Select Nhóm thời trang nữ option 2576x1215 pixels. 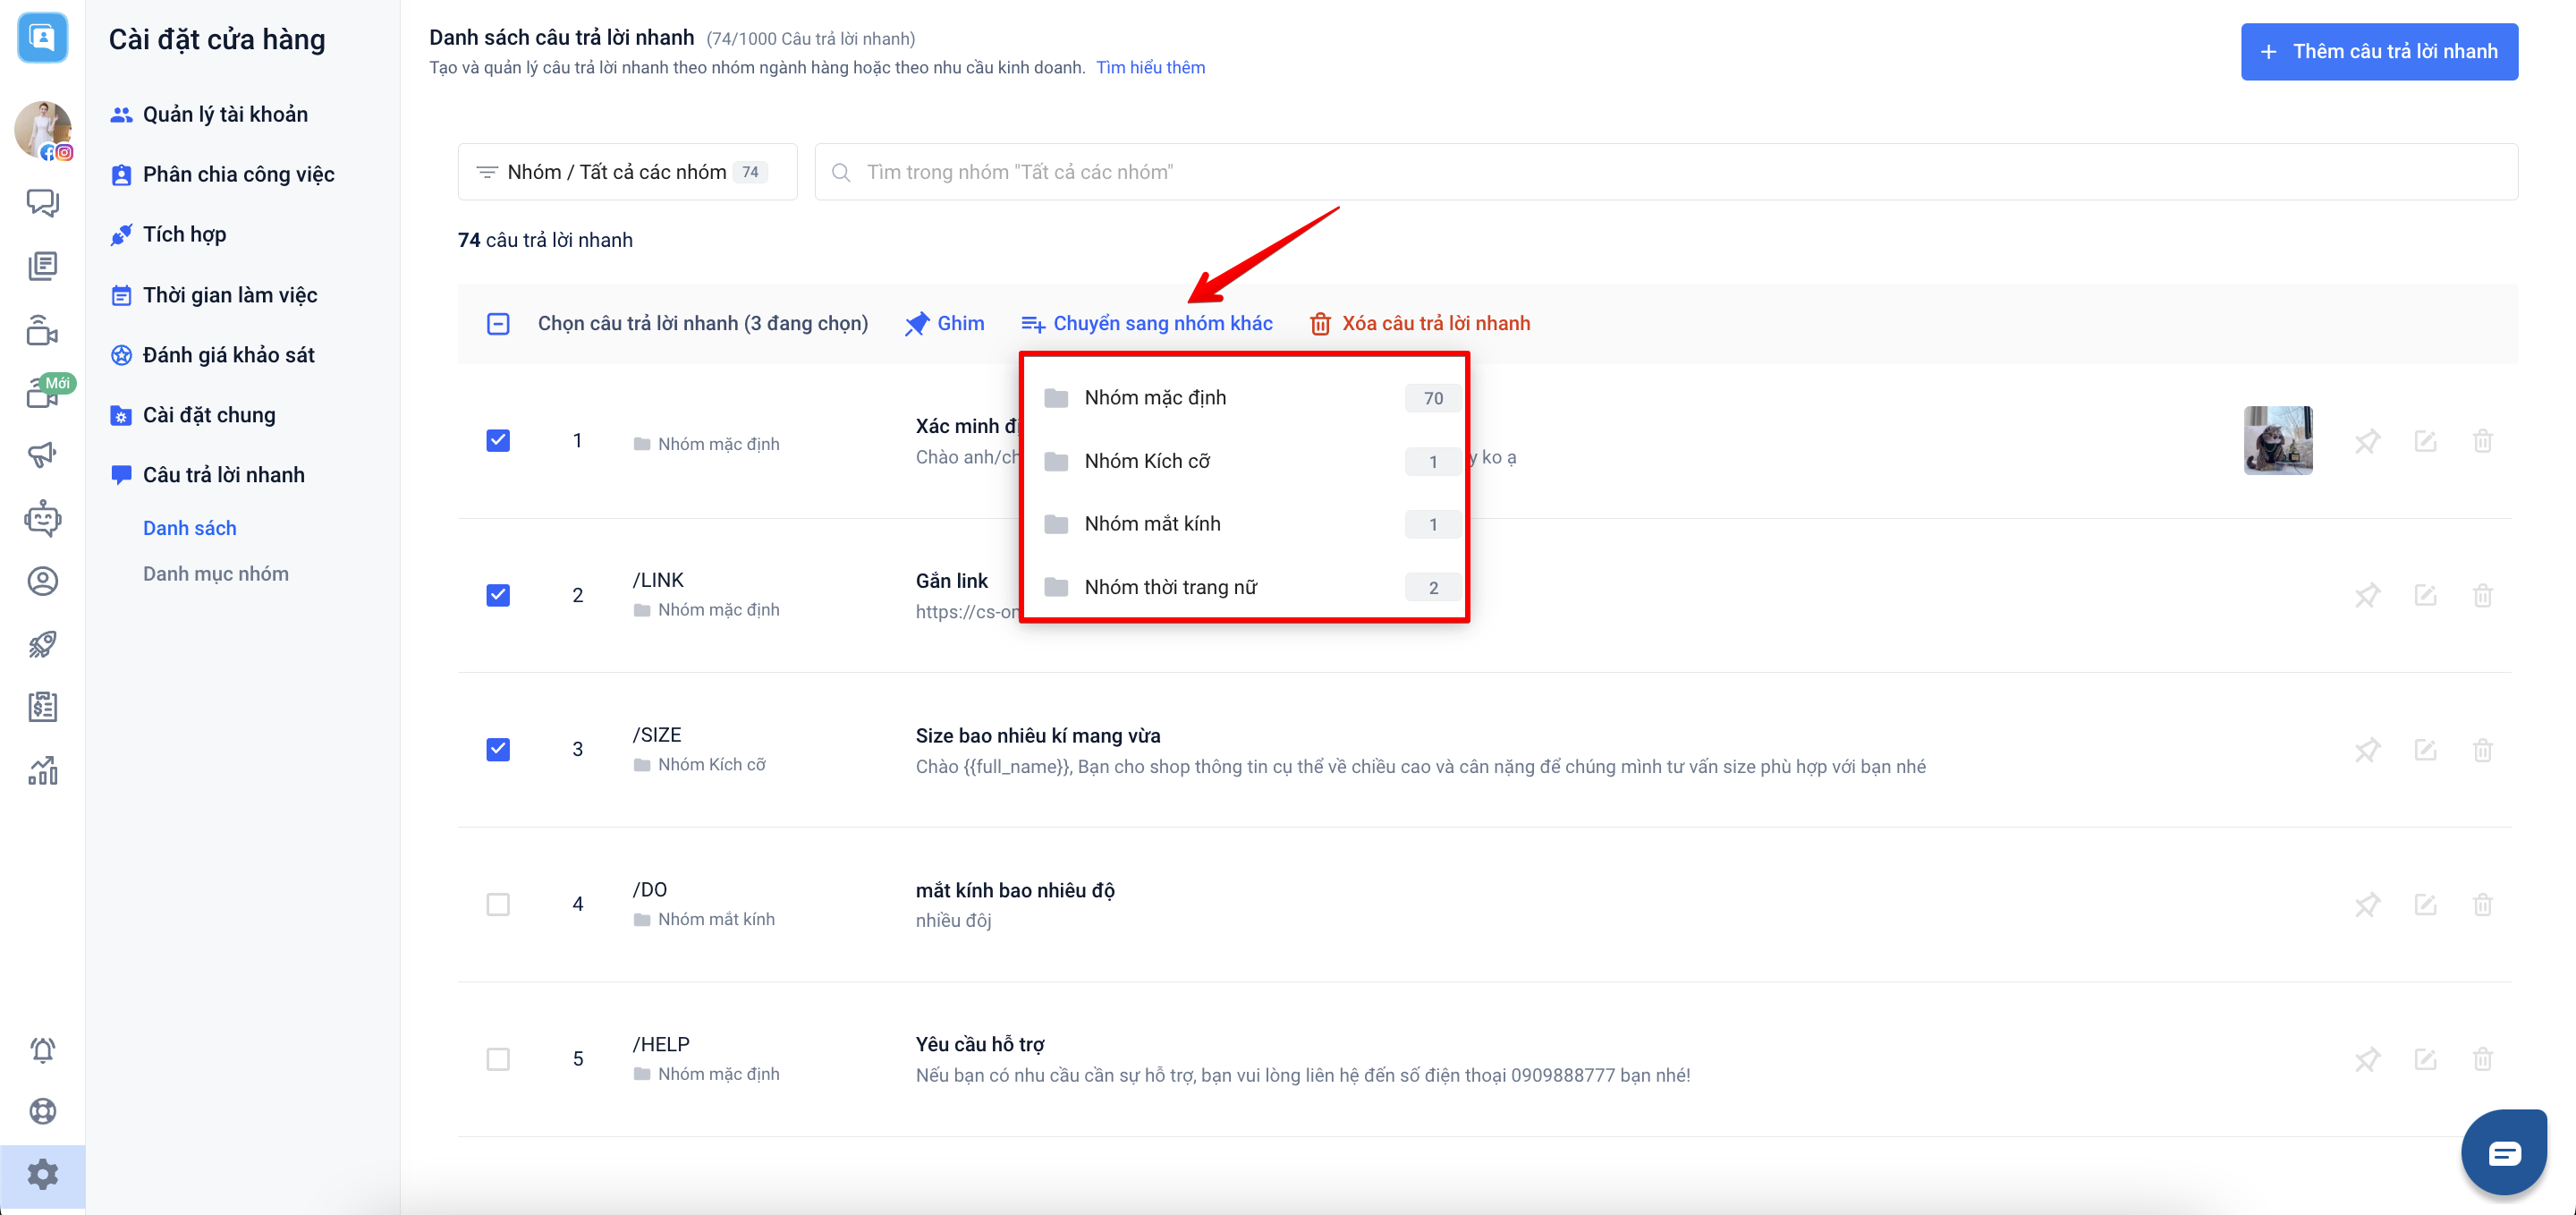[x=1170, y=587]
